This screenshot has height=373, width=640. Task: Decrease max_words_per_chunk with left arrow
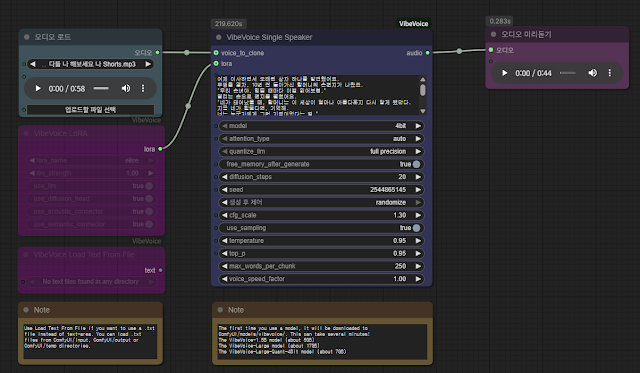pyautogui.click(x=224, y=266)
